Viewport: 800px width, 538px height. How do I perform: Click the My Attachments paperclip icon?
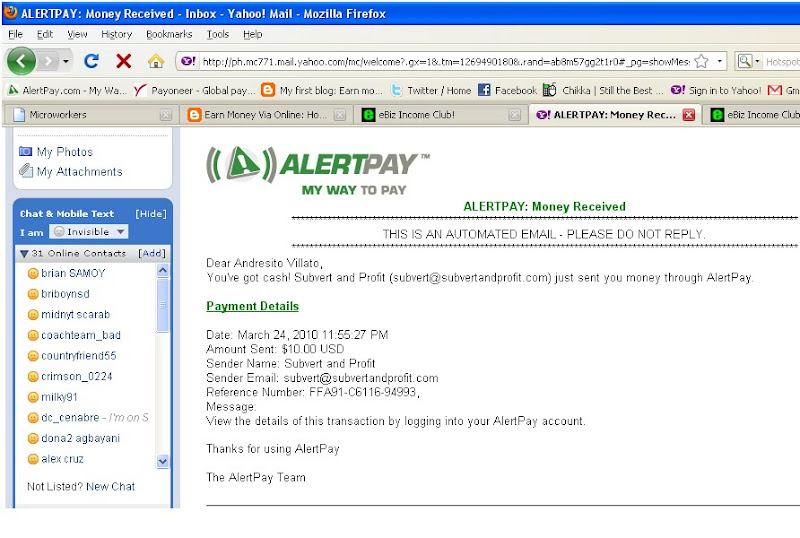point(26,170)
